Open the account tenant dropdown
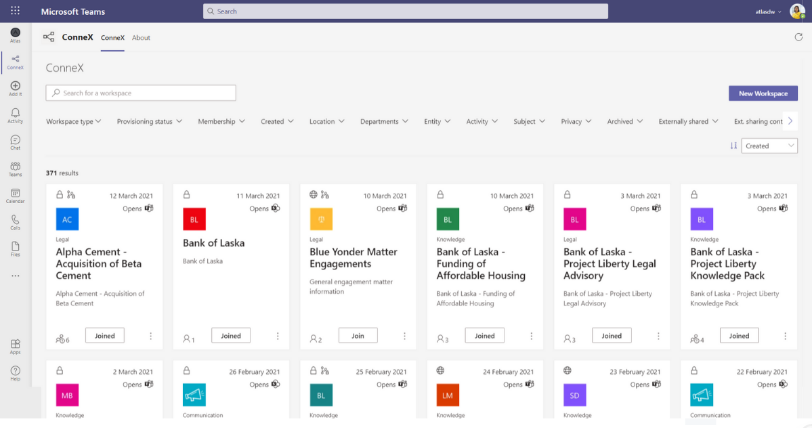The height and width of the screenshot is (428, 812). click(x=768, y=11)
